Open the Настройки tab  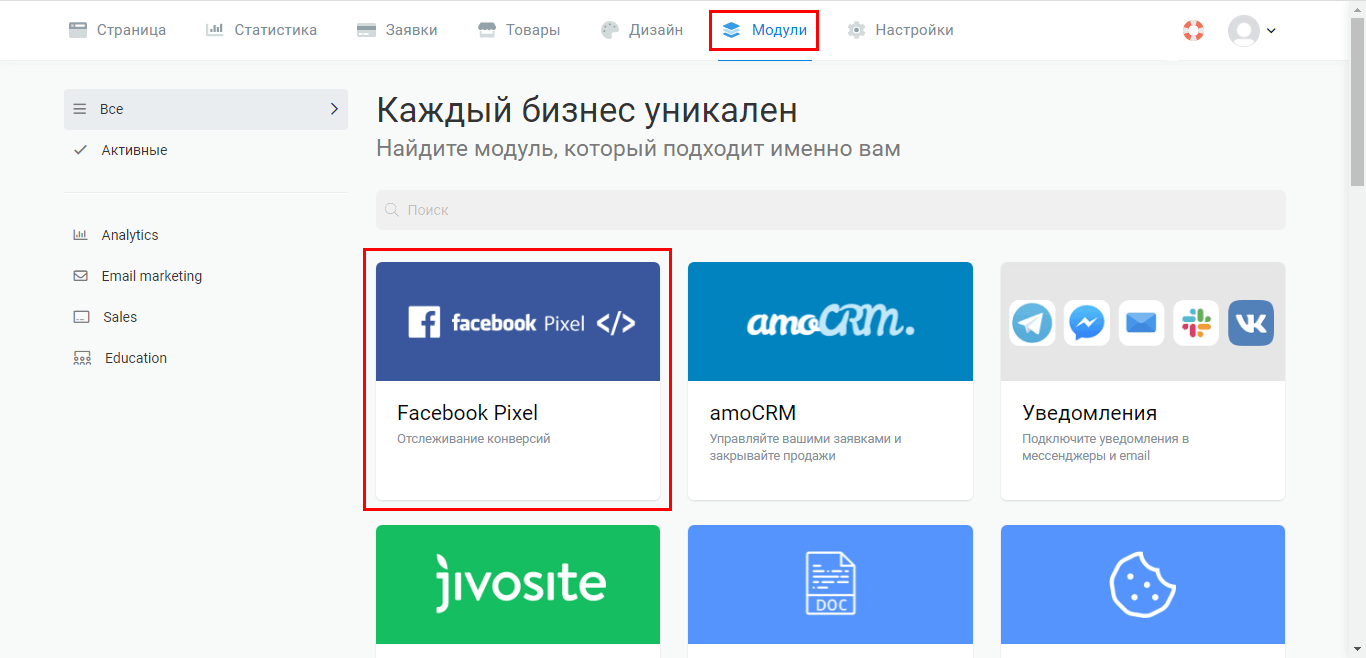pos(900,30)
